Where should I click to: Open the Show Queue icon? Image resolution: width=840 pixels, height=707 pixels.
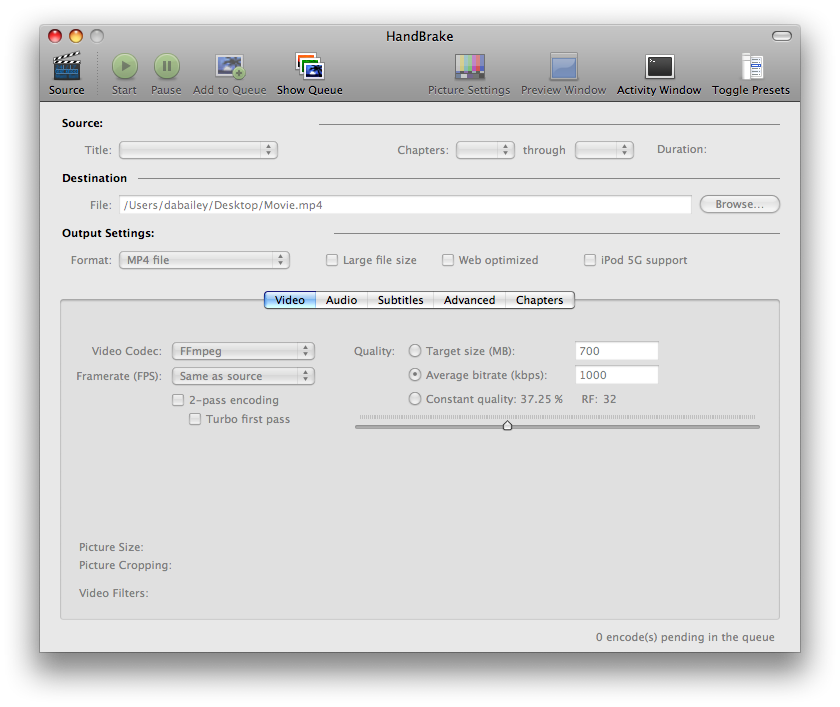point(310,66)
